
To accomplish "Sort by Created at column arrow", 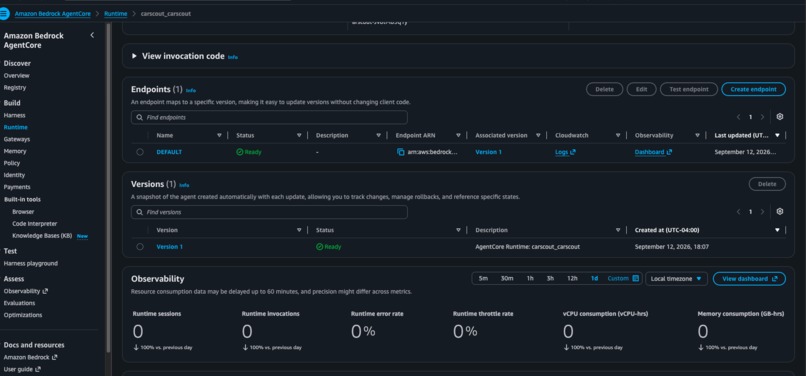I will pos(777,230).
